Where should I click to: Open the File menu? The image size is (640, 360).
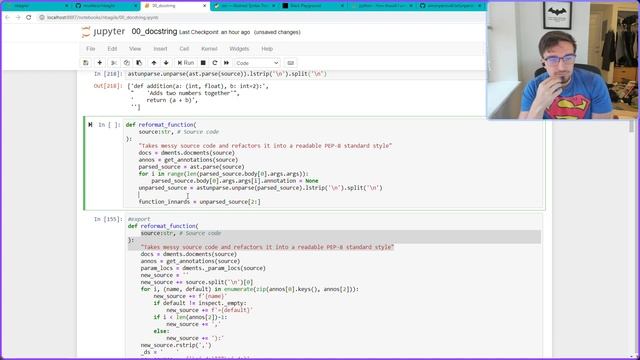pyautogui.click(x=91, y=49)
